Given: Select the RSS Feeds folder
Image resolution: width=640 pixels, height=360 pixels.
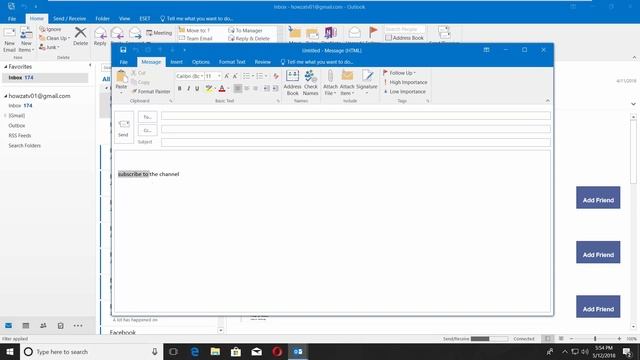Looking at the screenshot, I should click(20, 136).
